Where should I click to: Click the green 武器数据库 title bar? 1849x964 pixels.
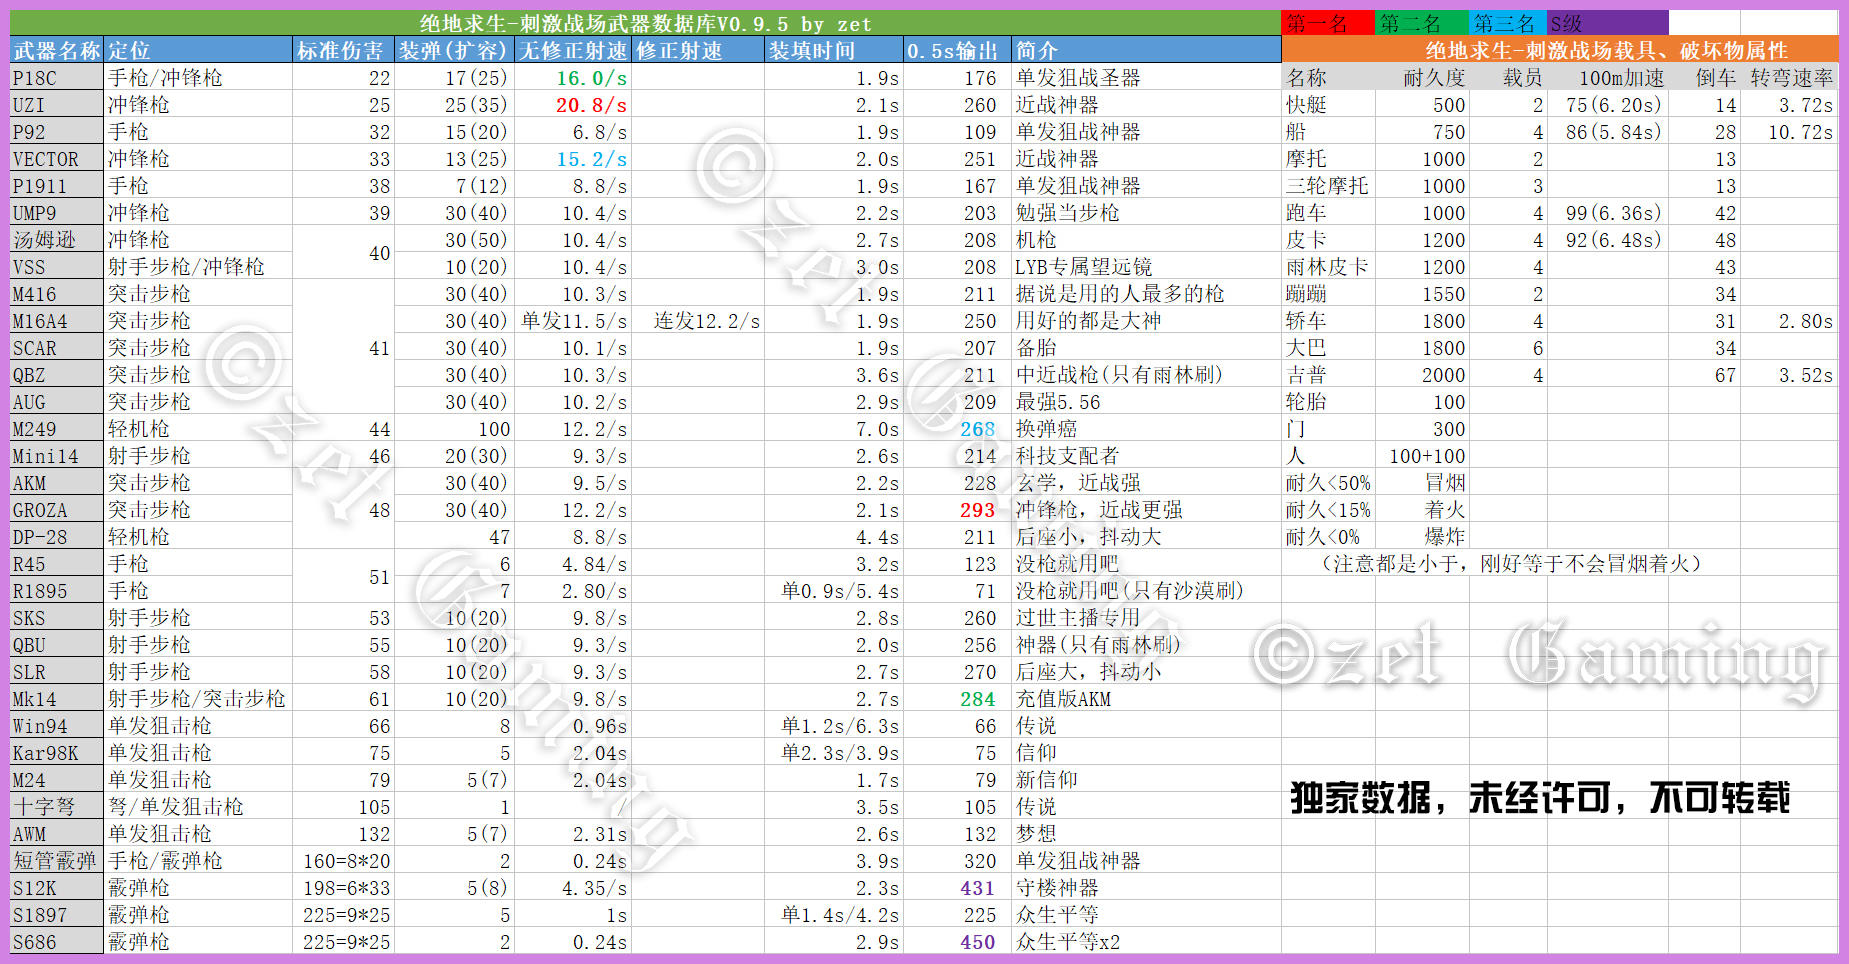tap(645, 23)
